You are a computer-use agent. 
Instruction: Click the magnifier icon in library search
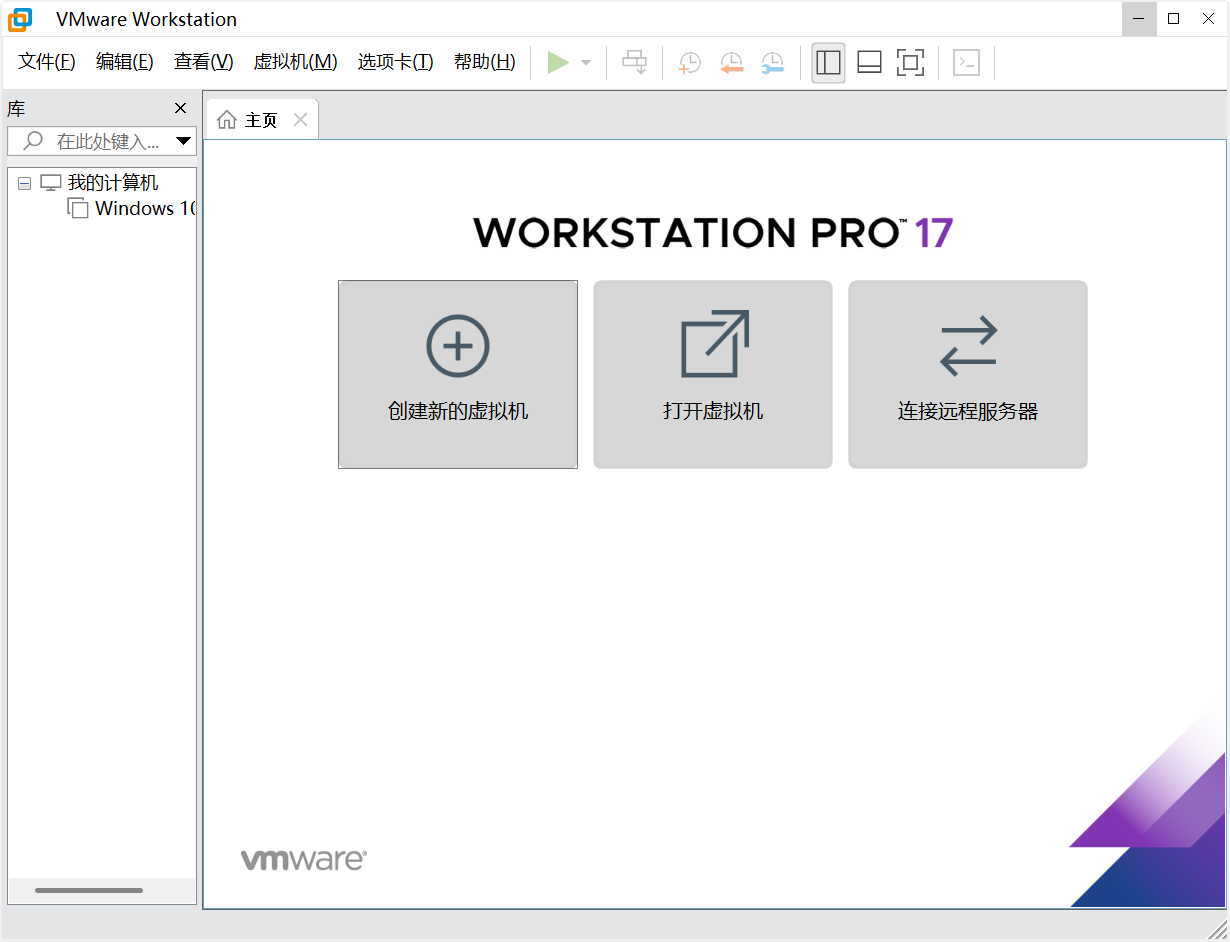(x=33, y=141)
